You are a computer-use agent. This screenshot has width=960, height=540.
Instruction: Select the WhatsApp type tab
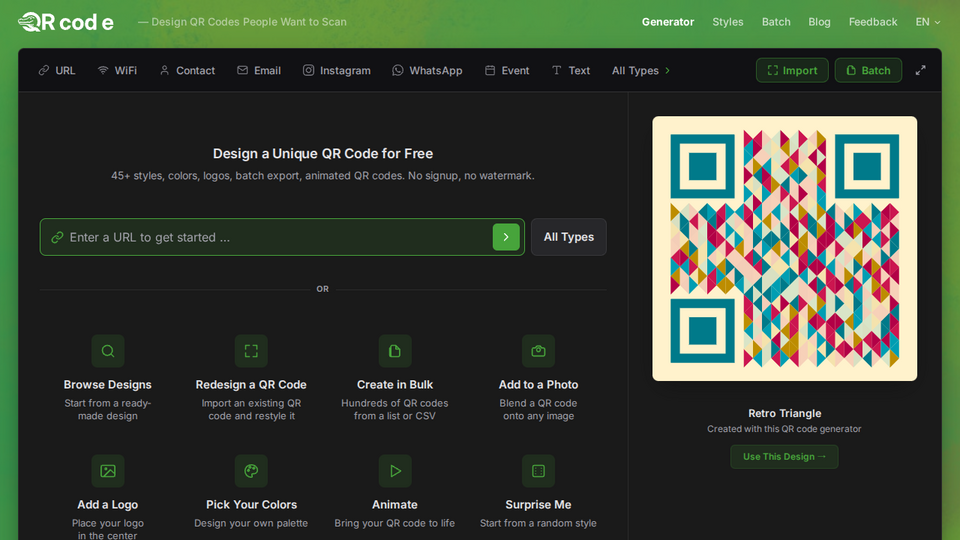(x=427, y=70)
